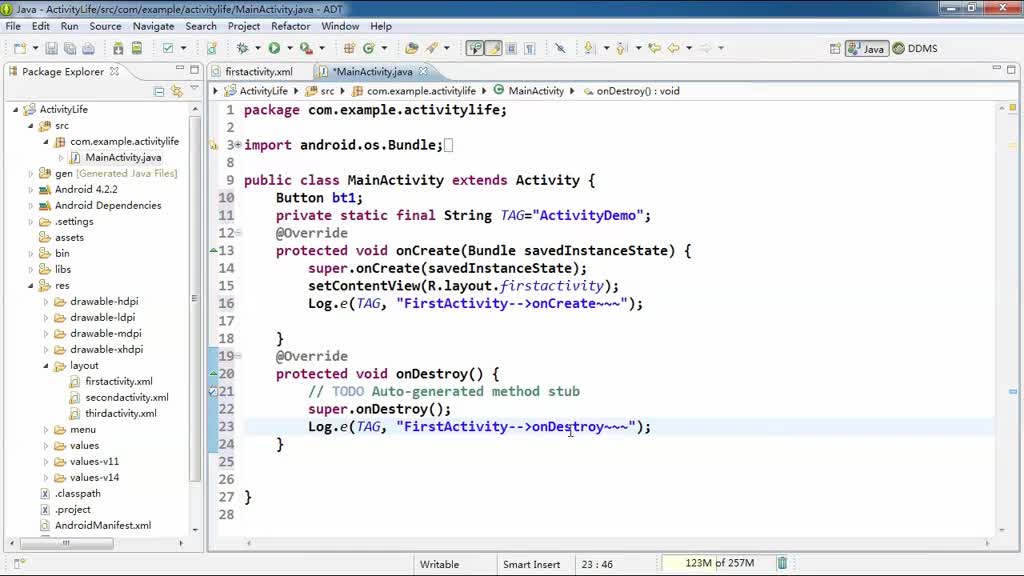Expand the drawable-hdpi folder
This screenshot has width=1024, height=576.
tap(46, 302)
